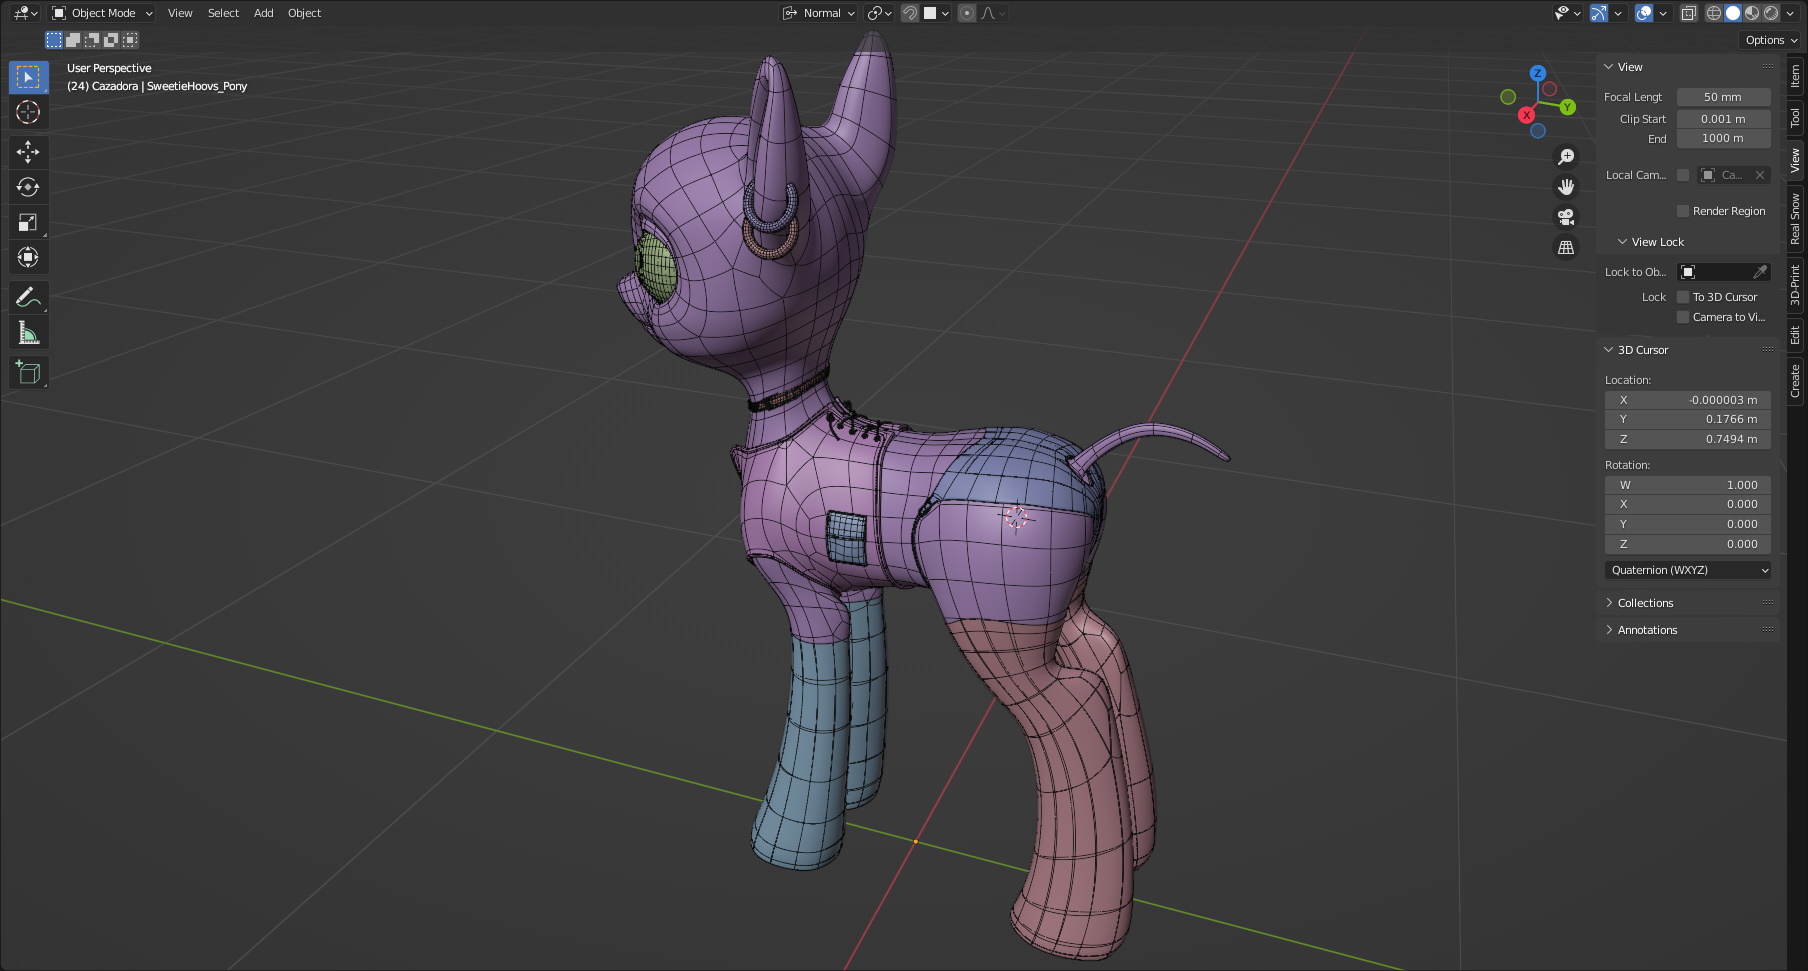Viewport: 1808px width, 971px height.
Task: Toggle camera view with camera icon
Action: [x=1566, y=217]
